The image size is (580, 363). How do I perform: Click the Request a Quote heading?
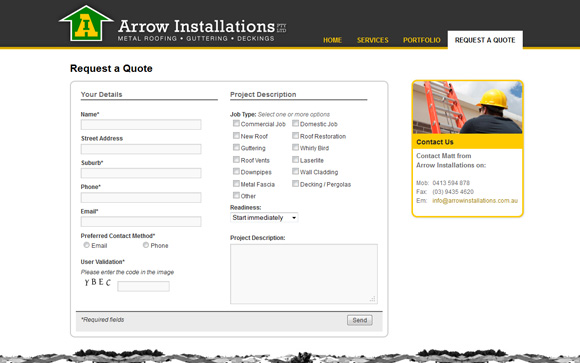pos(111,68)
